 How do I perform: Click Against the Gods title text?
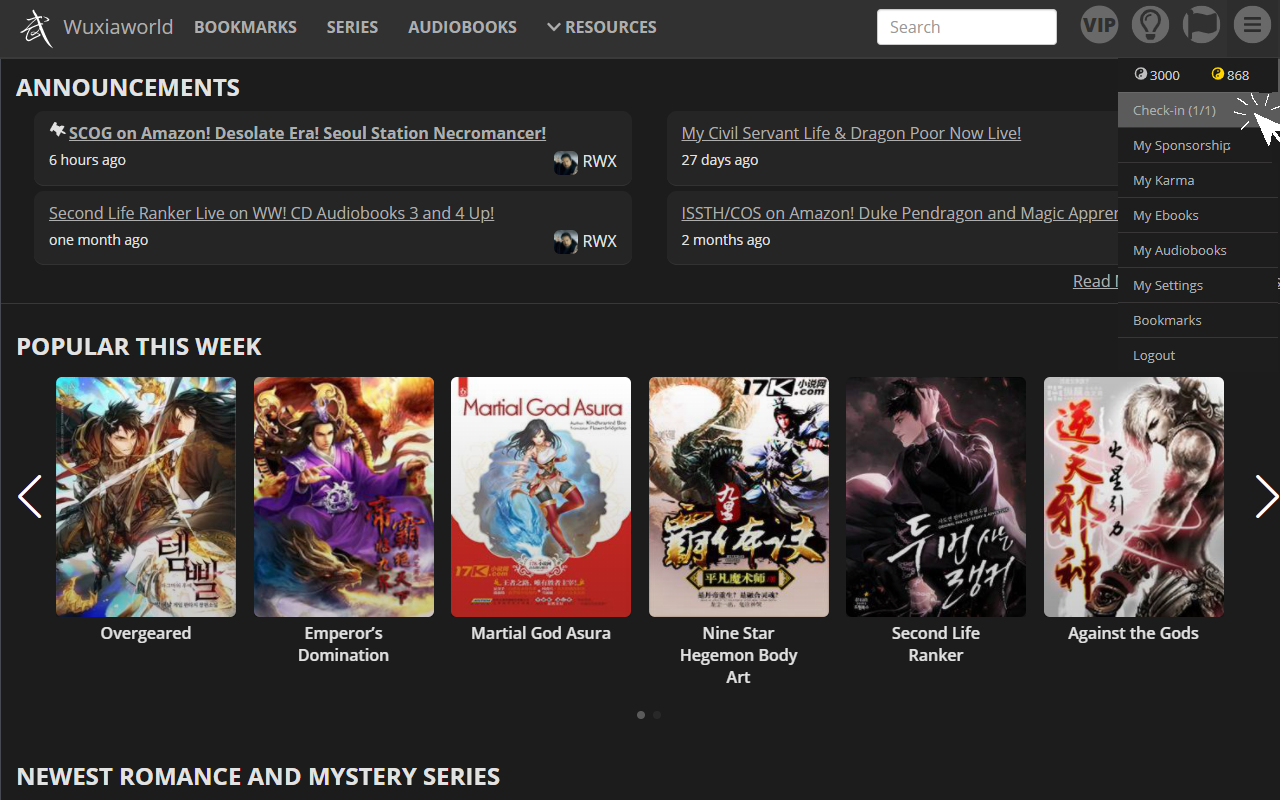1133,633
